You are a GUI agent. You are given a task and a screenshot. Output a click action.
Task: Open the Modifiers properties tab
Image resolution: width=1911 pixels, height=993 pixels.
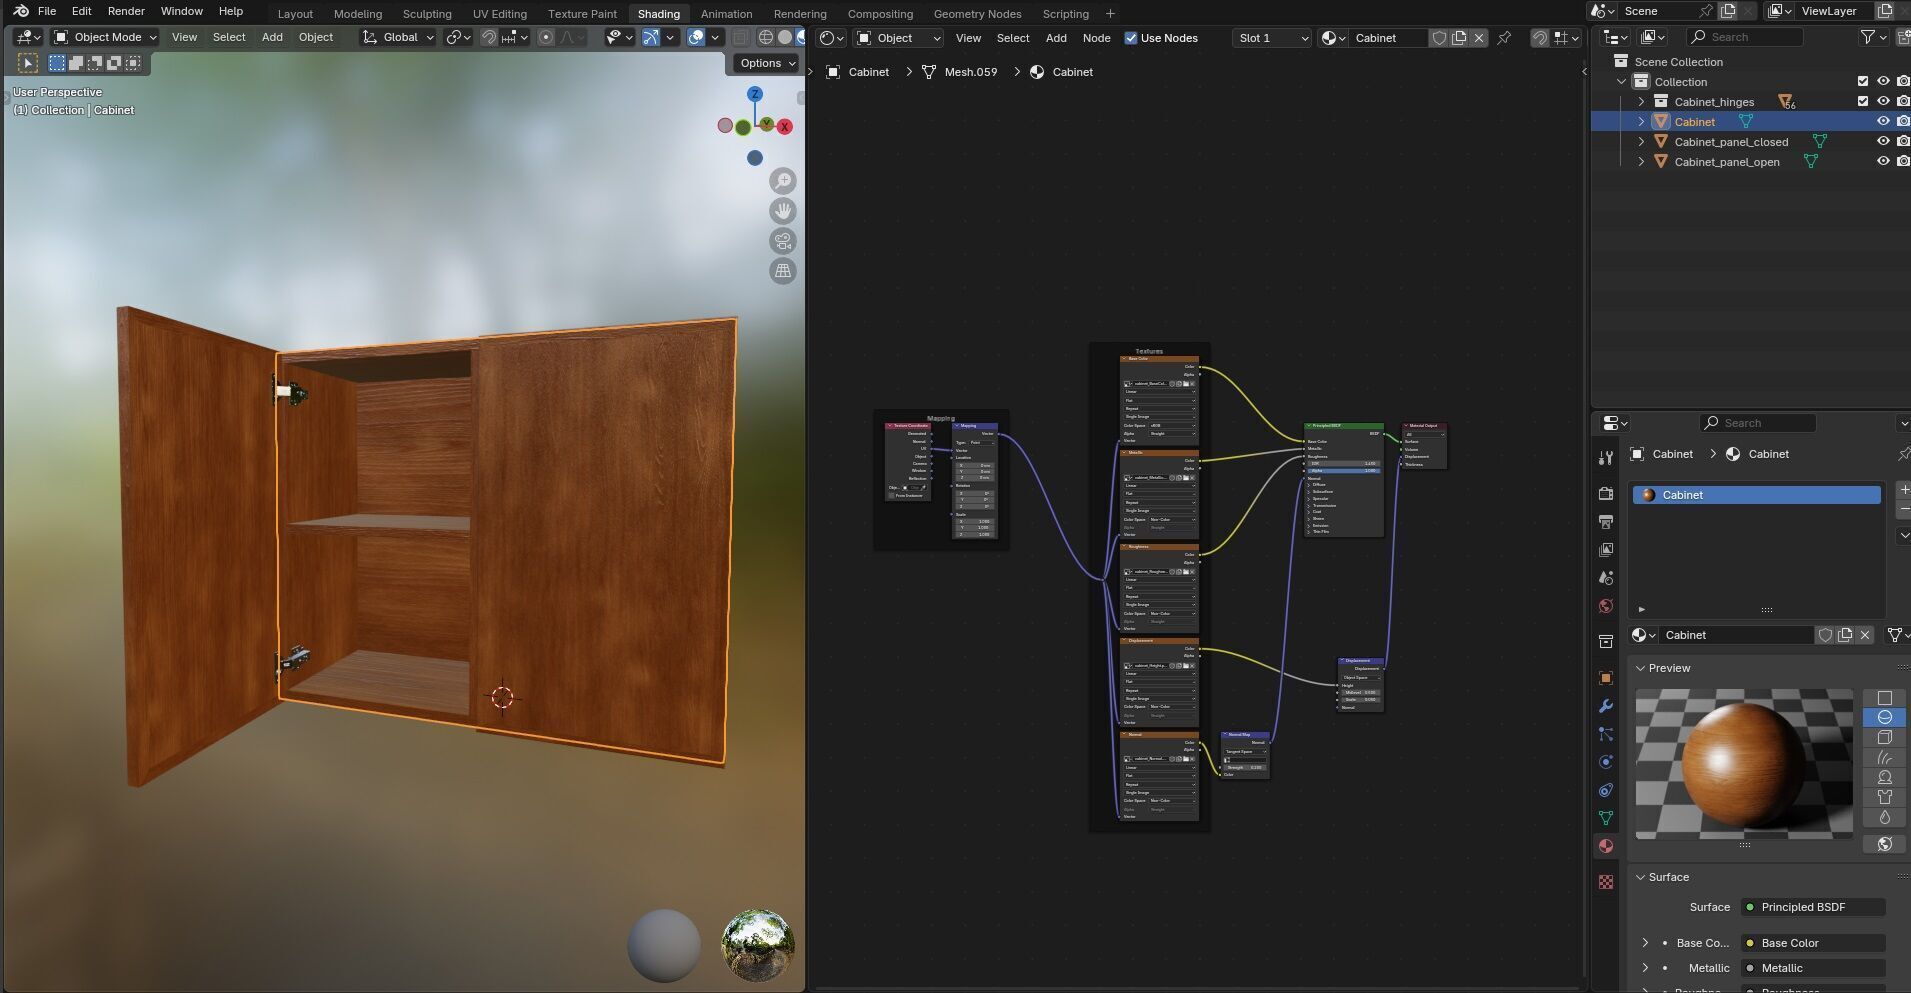pyautogui.click(x=1606, y=705)
